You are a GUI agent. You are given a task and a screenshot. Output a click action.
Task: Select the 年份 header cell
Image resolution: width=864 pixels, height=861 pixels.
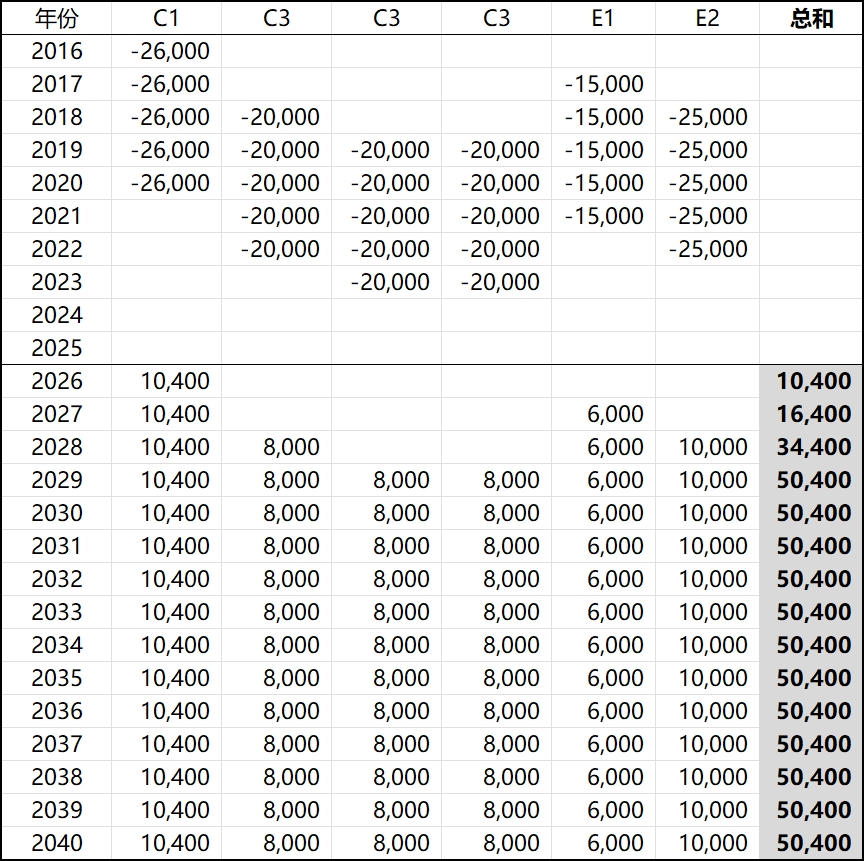pyautogui.click(x=56, y=18)
